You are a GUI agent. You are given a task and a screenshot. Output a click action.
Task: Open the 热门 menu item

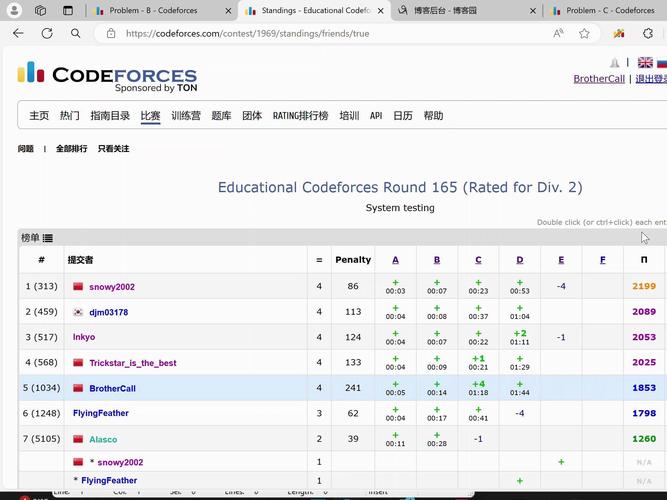pyautogui.click(x=69, y=115)
